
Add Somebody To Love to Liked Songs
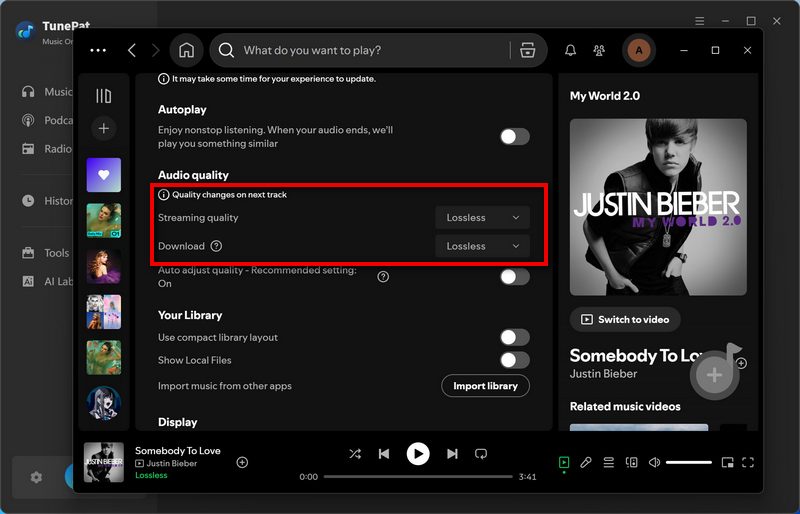(x=242, y=462)
